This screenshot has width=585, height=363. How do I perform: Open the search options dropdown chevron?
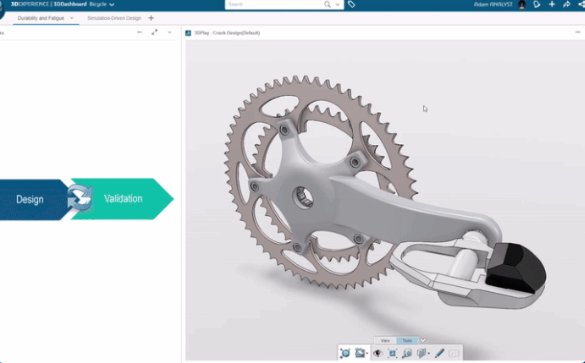click(x=337, y=4)
